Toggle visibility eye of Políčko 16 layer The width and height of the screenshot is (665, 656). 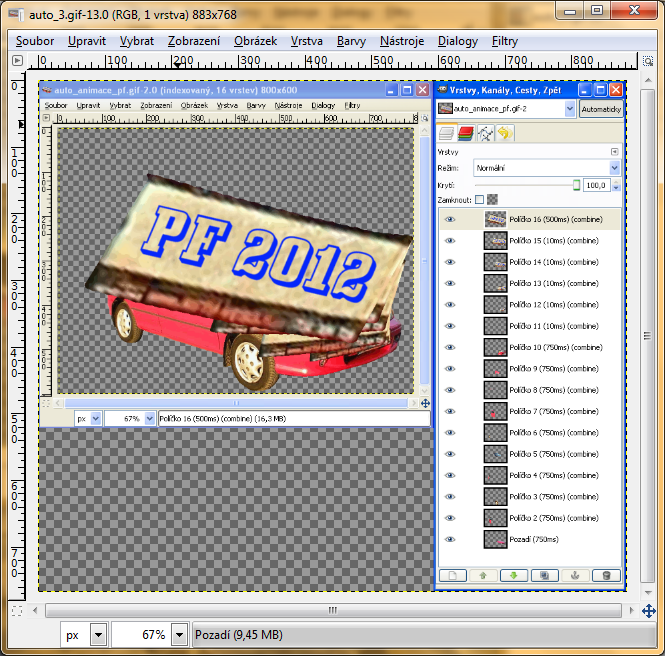click(x=450, y=219)
